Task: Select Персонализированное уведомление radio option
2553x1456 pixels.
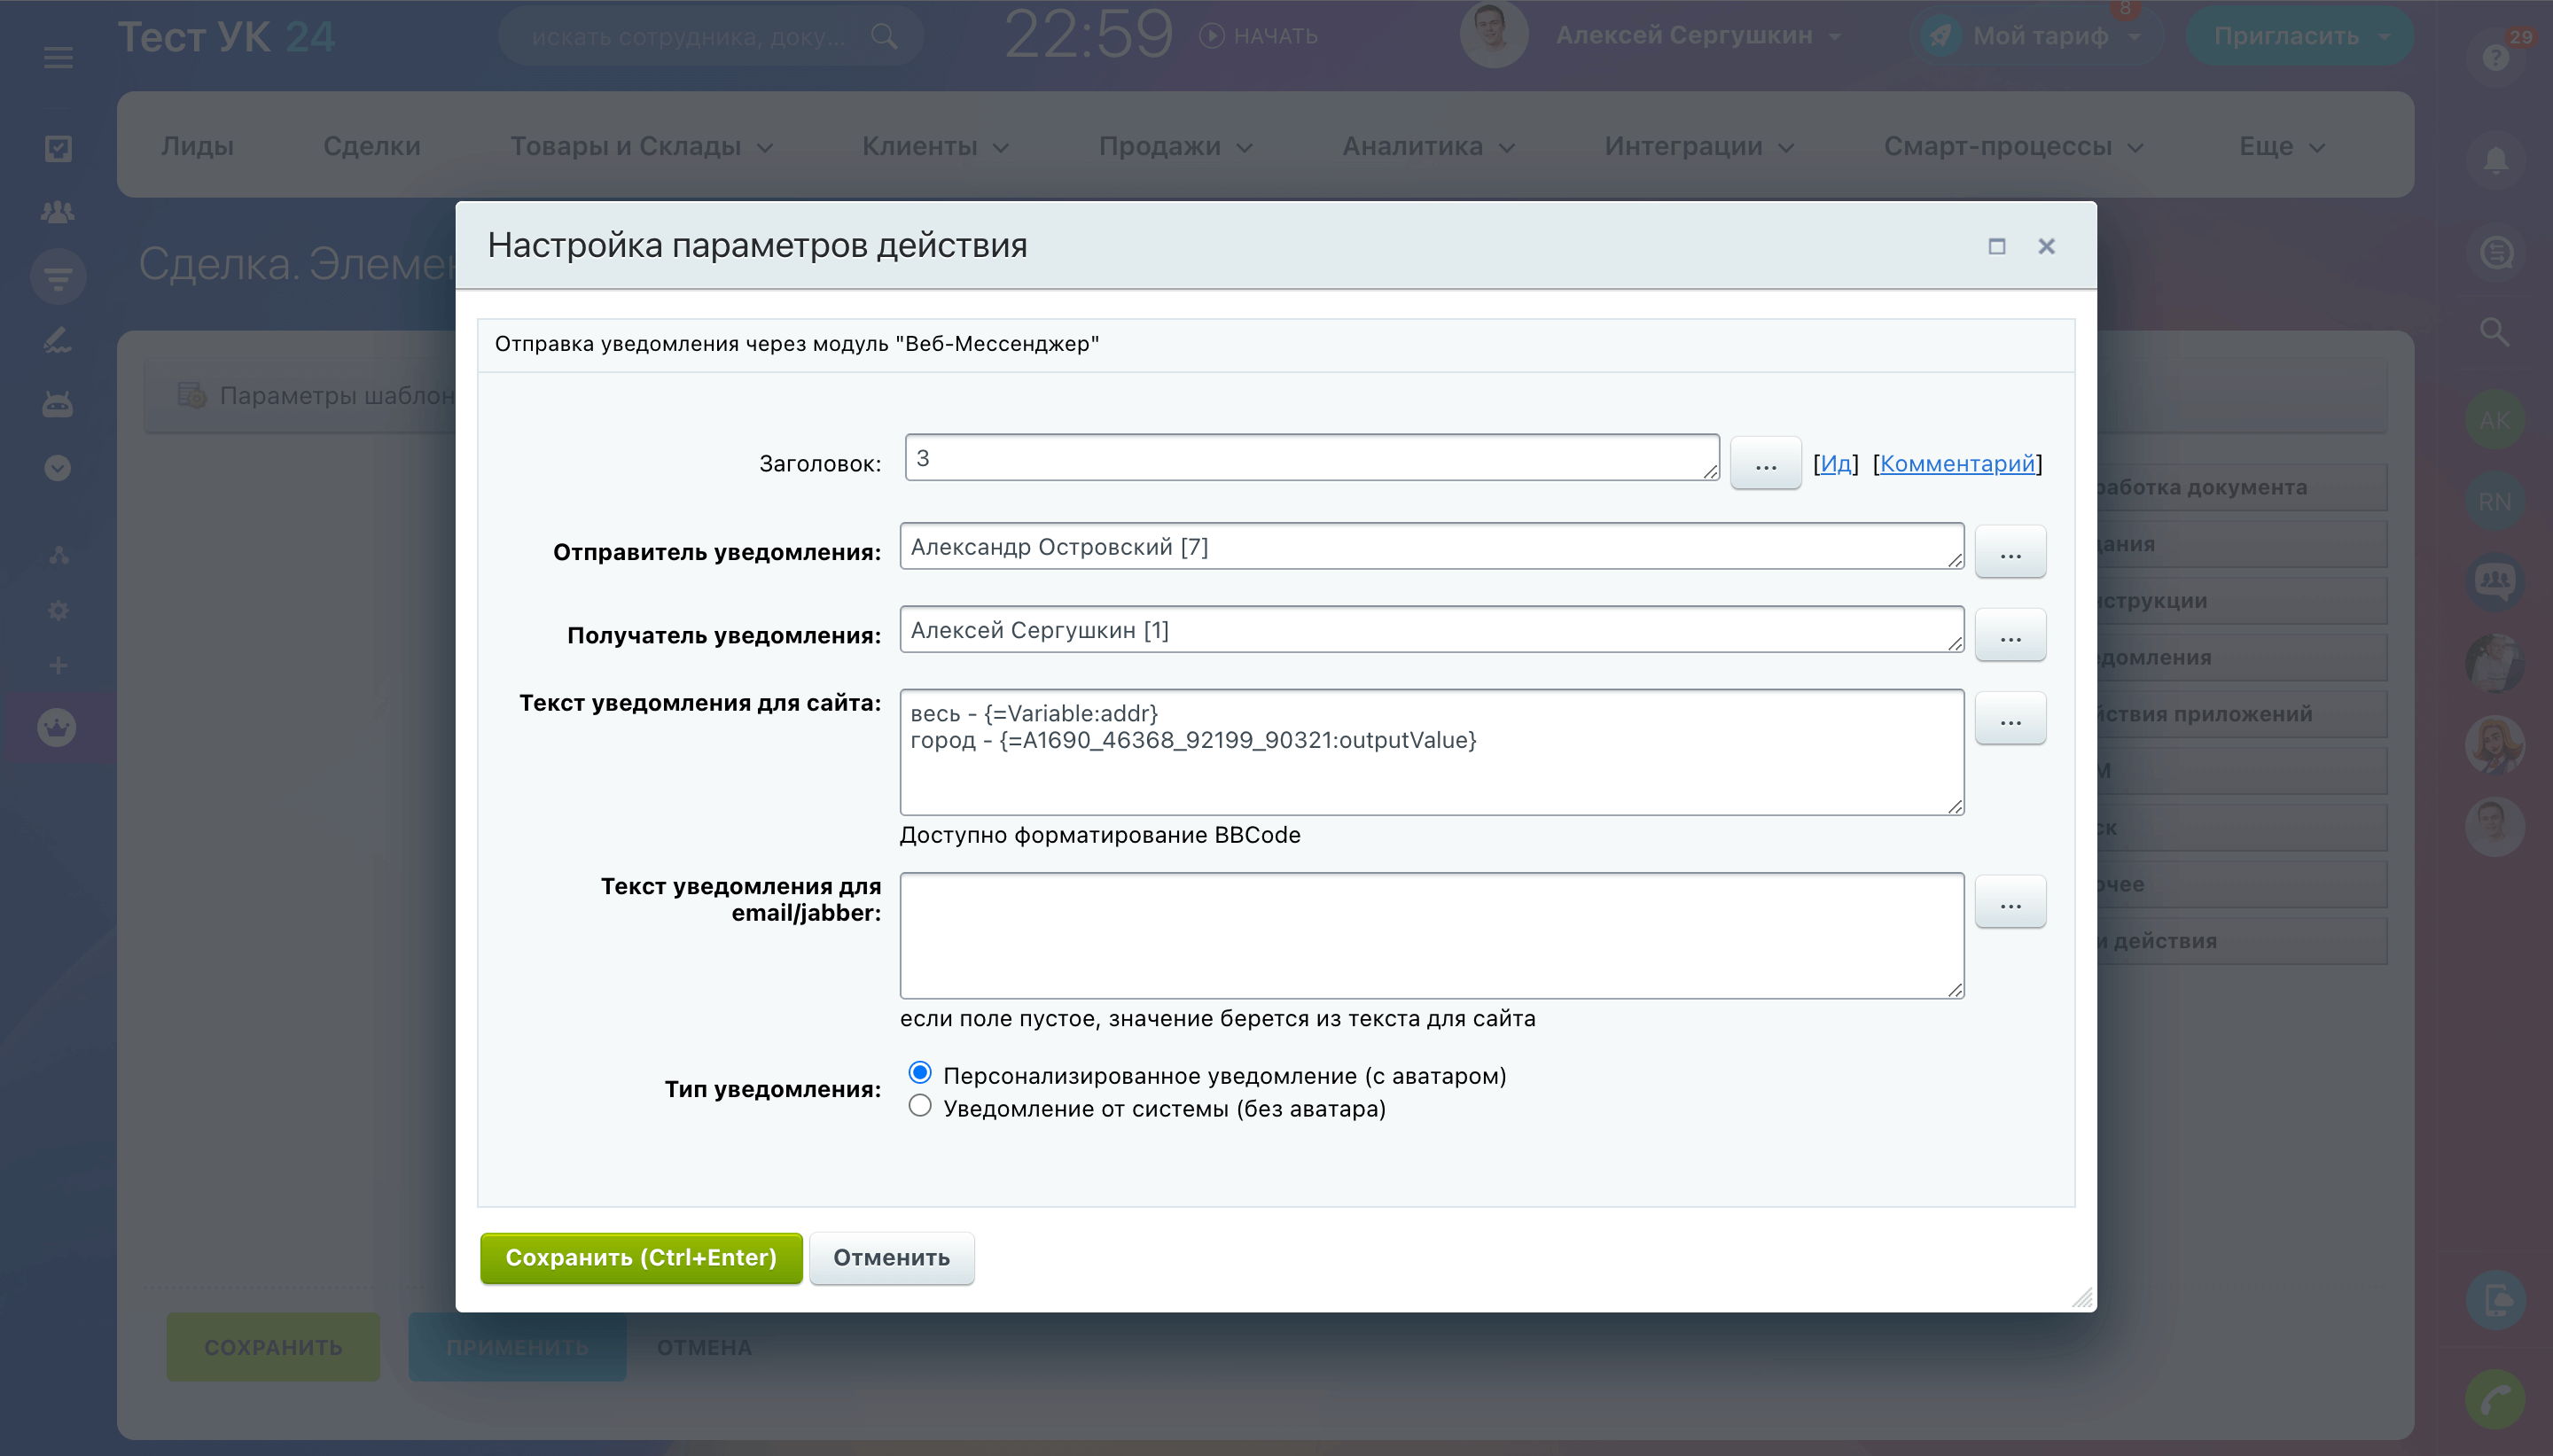Action: [x=920, y=1073]
